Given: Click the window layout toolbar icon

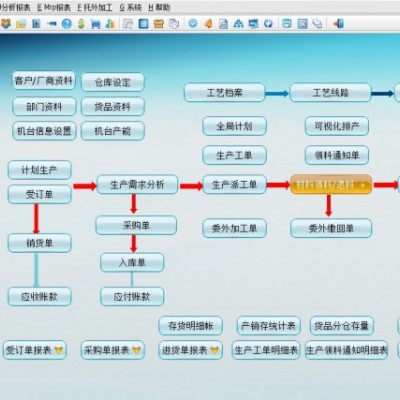Looking at the screenshot, I should pos(287,24).
